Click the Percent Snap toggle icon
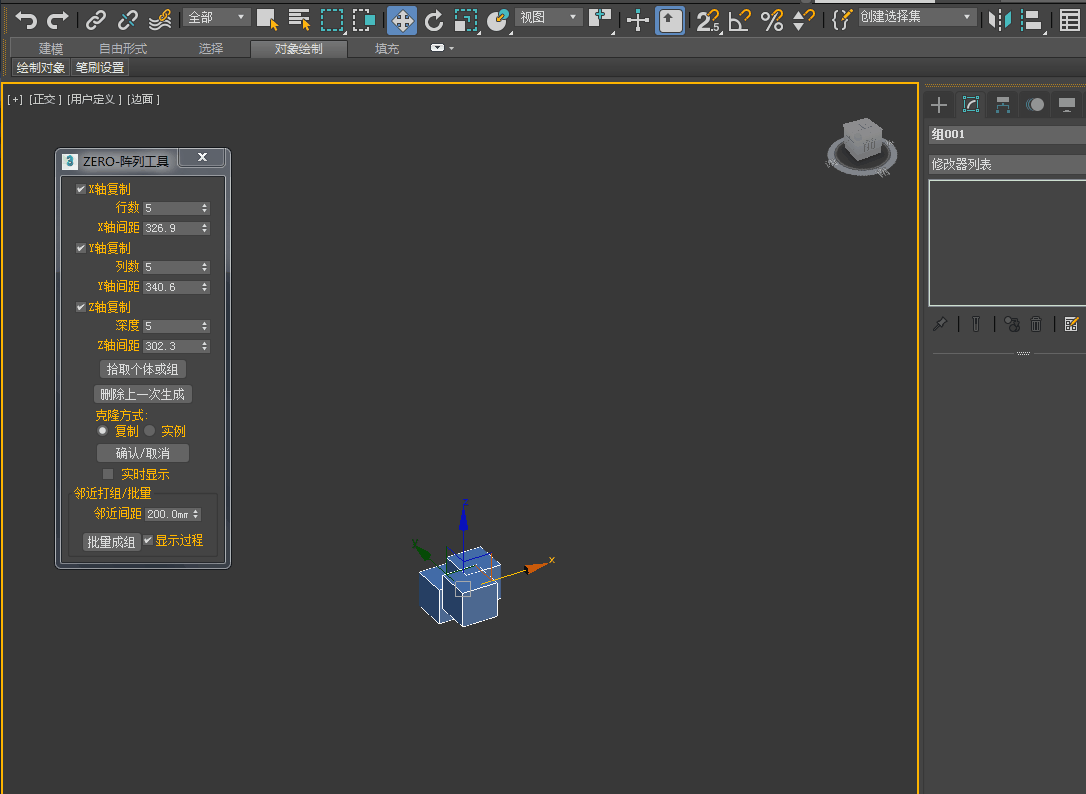Viewport: 1086px width, 794px height. point(772,19)
